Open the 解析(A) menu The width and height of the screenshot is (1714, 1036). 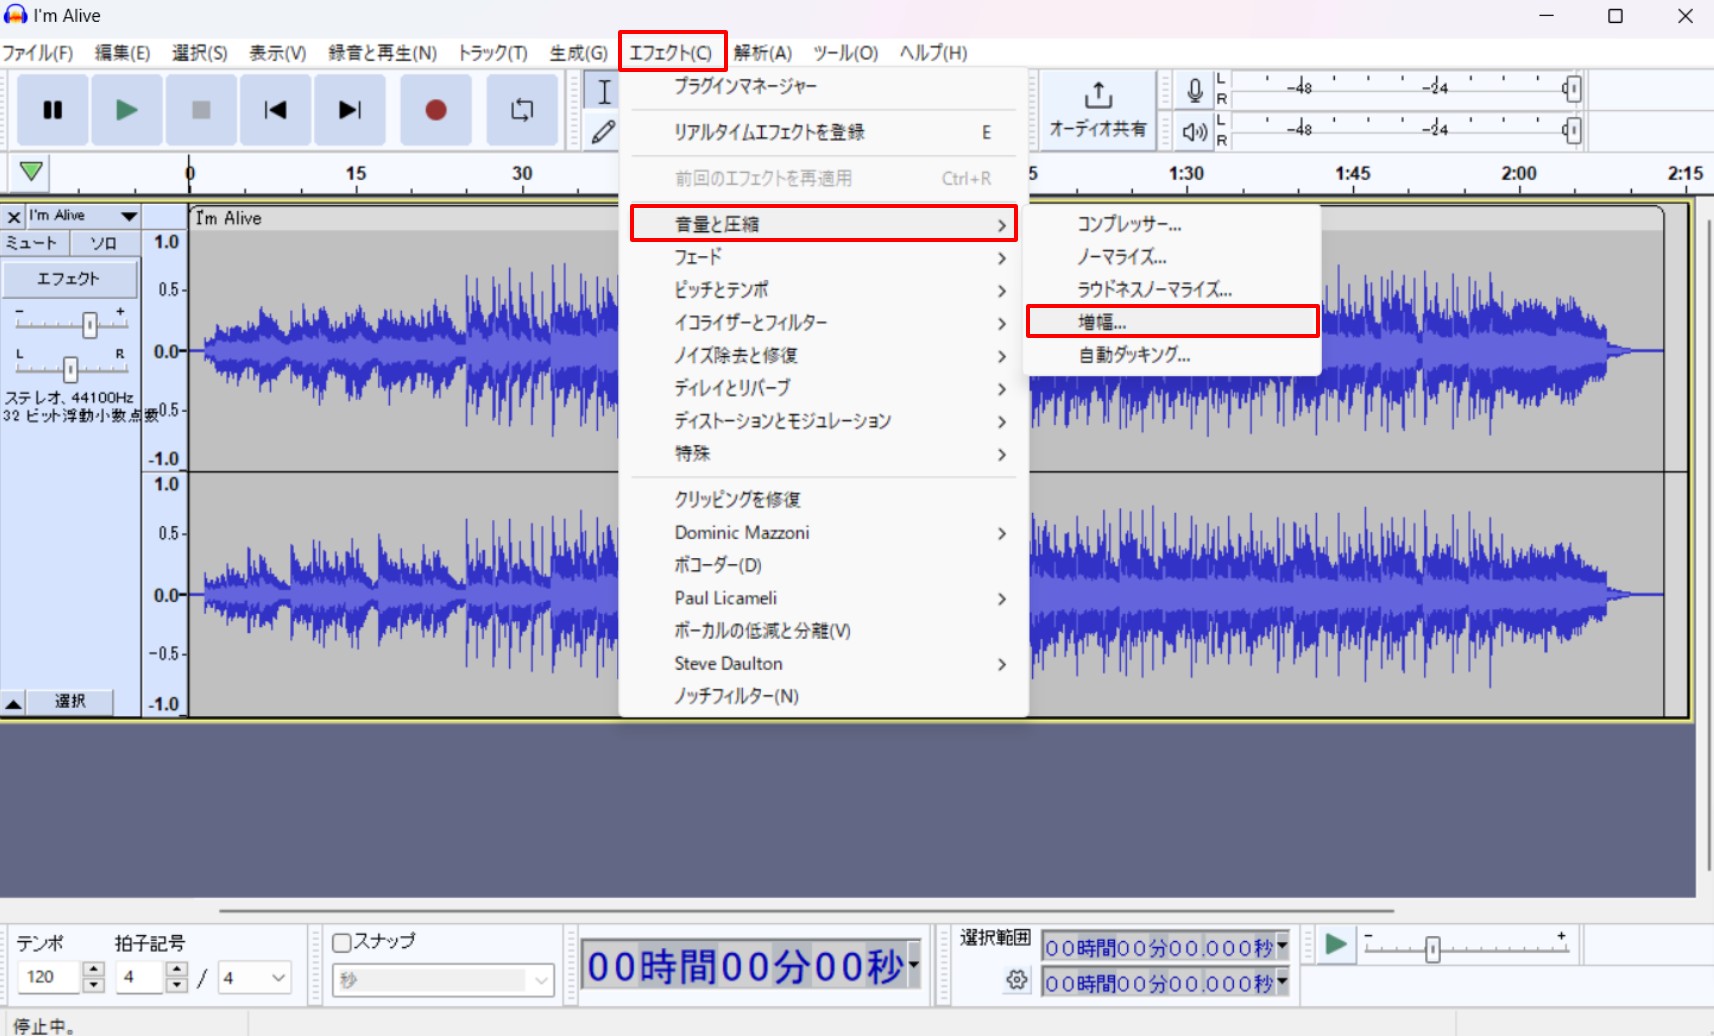tap(762, 53)
